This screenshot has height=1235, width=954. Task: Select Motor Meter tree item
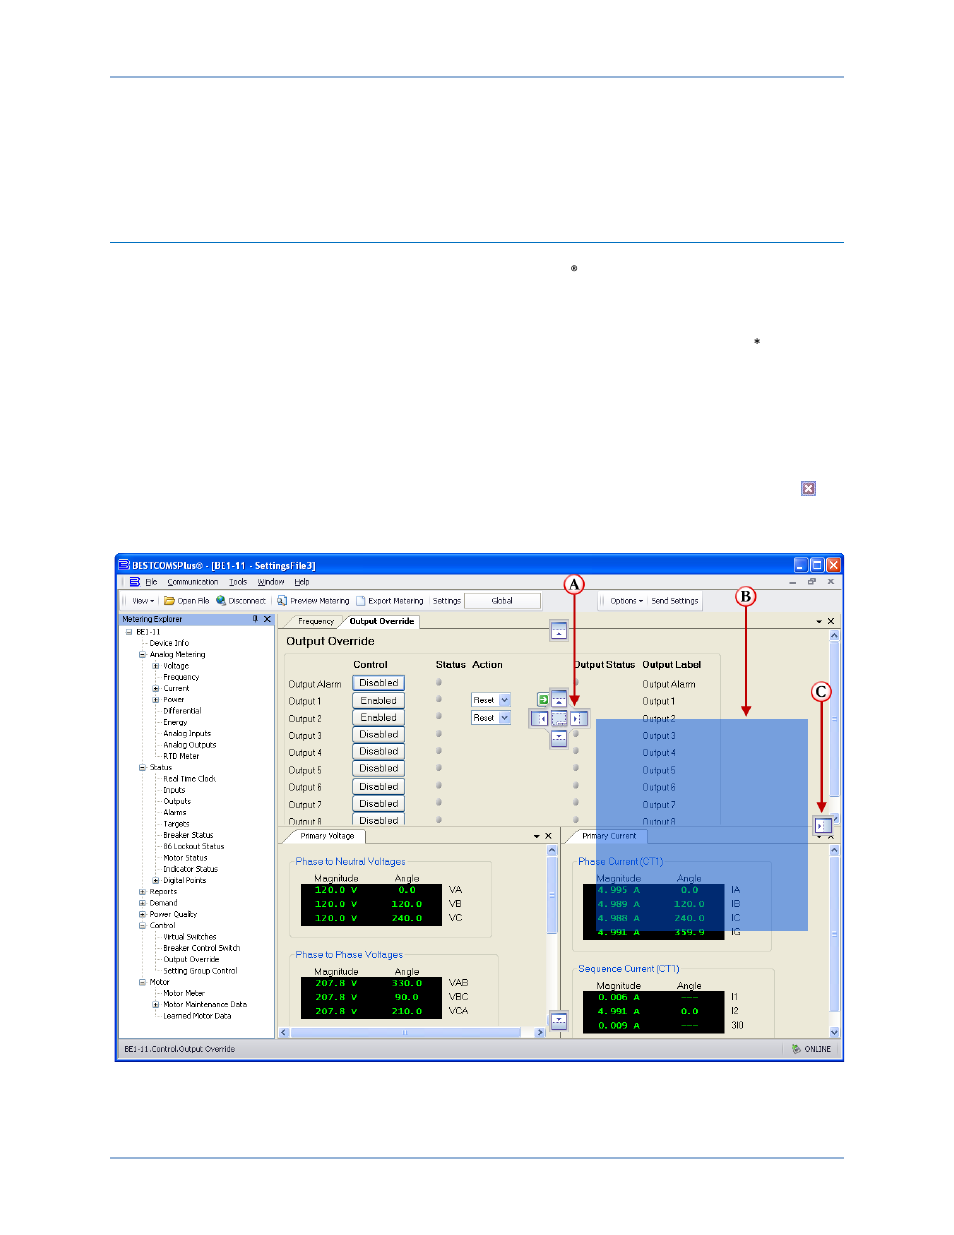[x=183, y=993]
